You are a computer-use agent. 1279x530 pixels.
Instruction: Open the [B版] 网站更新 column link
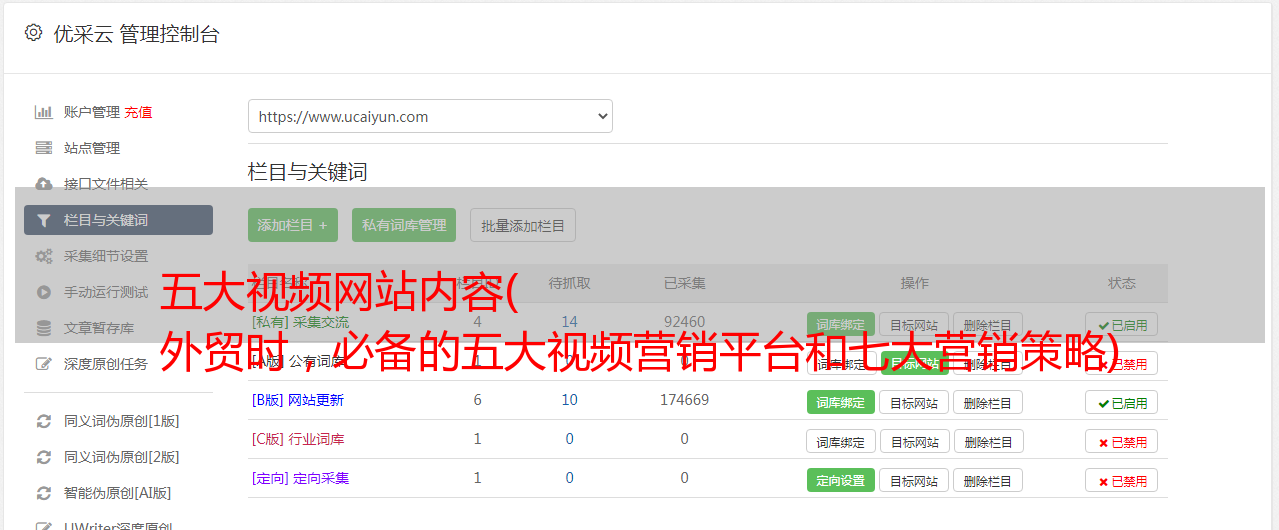(x=298, y=400)
